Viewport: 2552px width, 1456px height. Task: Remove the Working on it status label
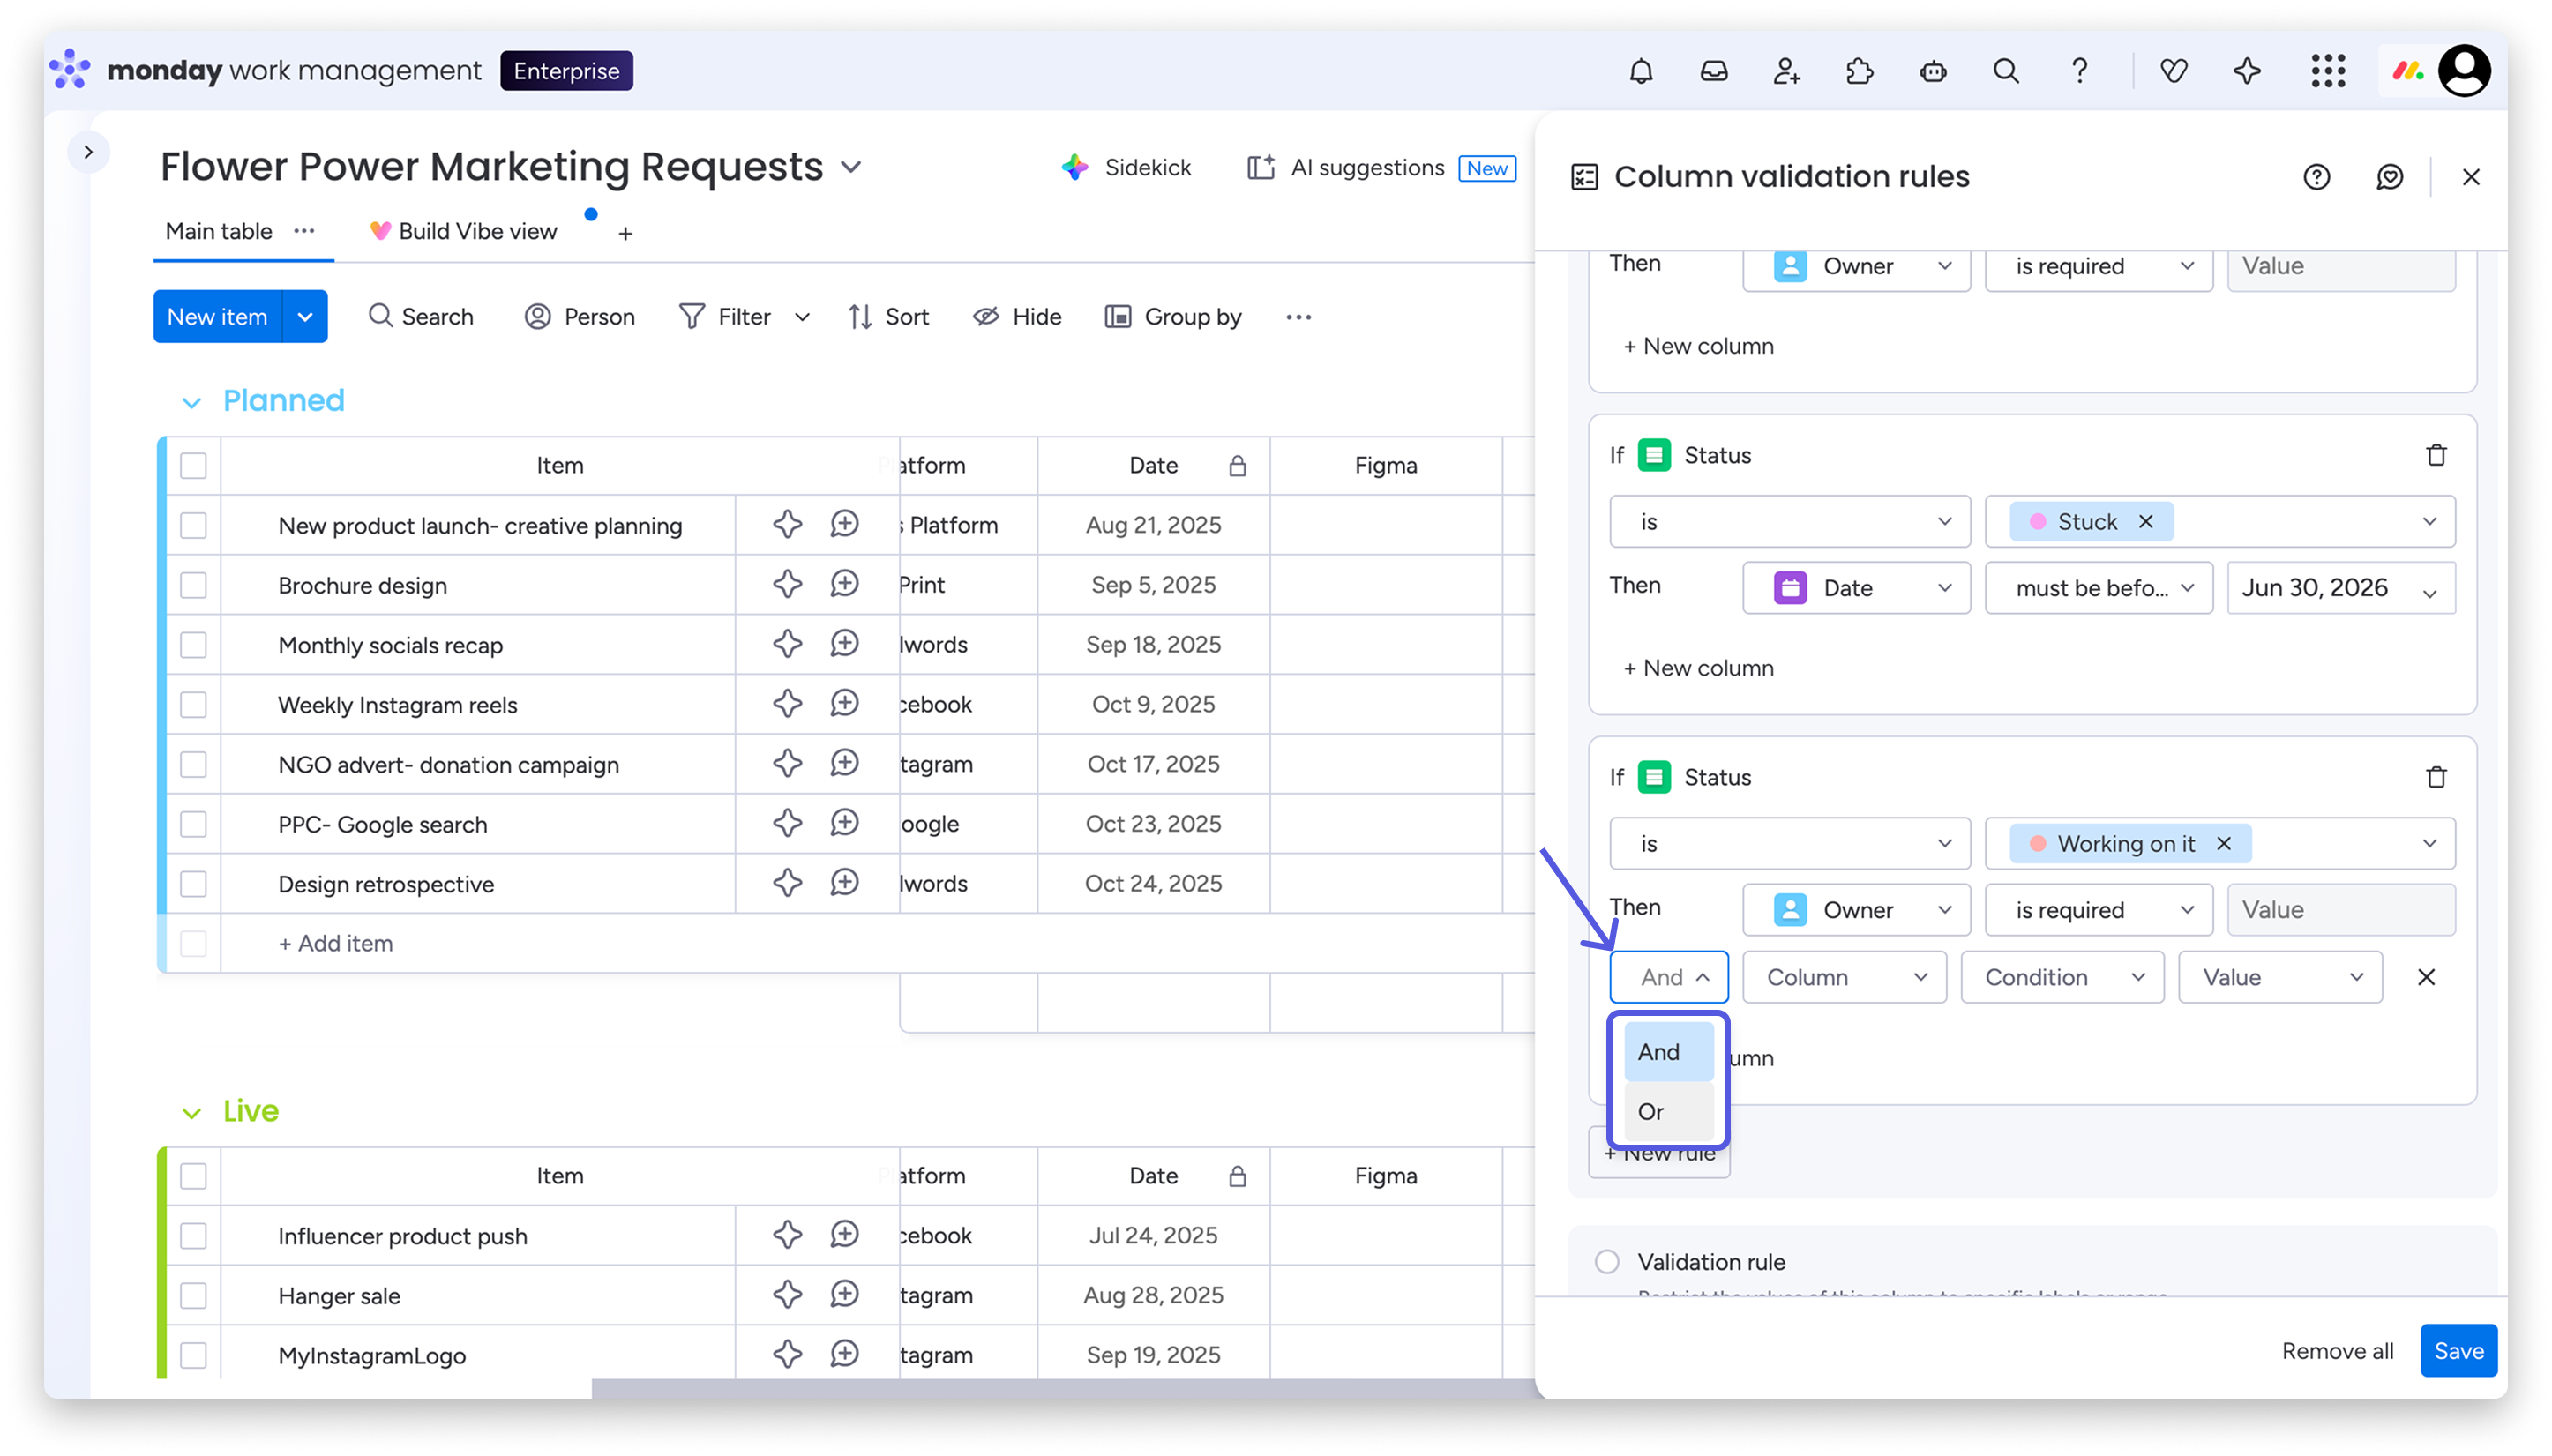point(2224,844)
